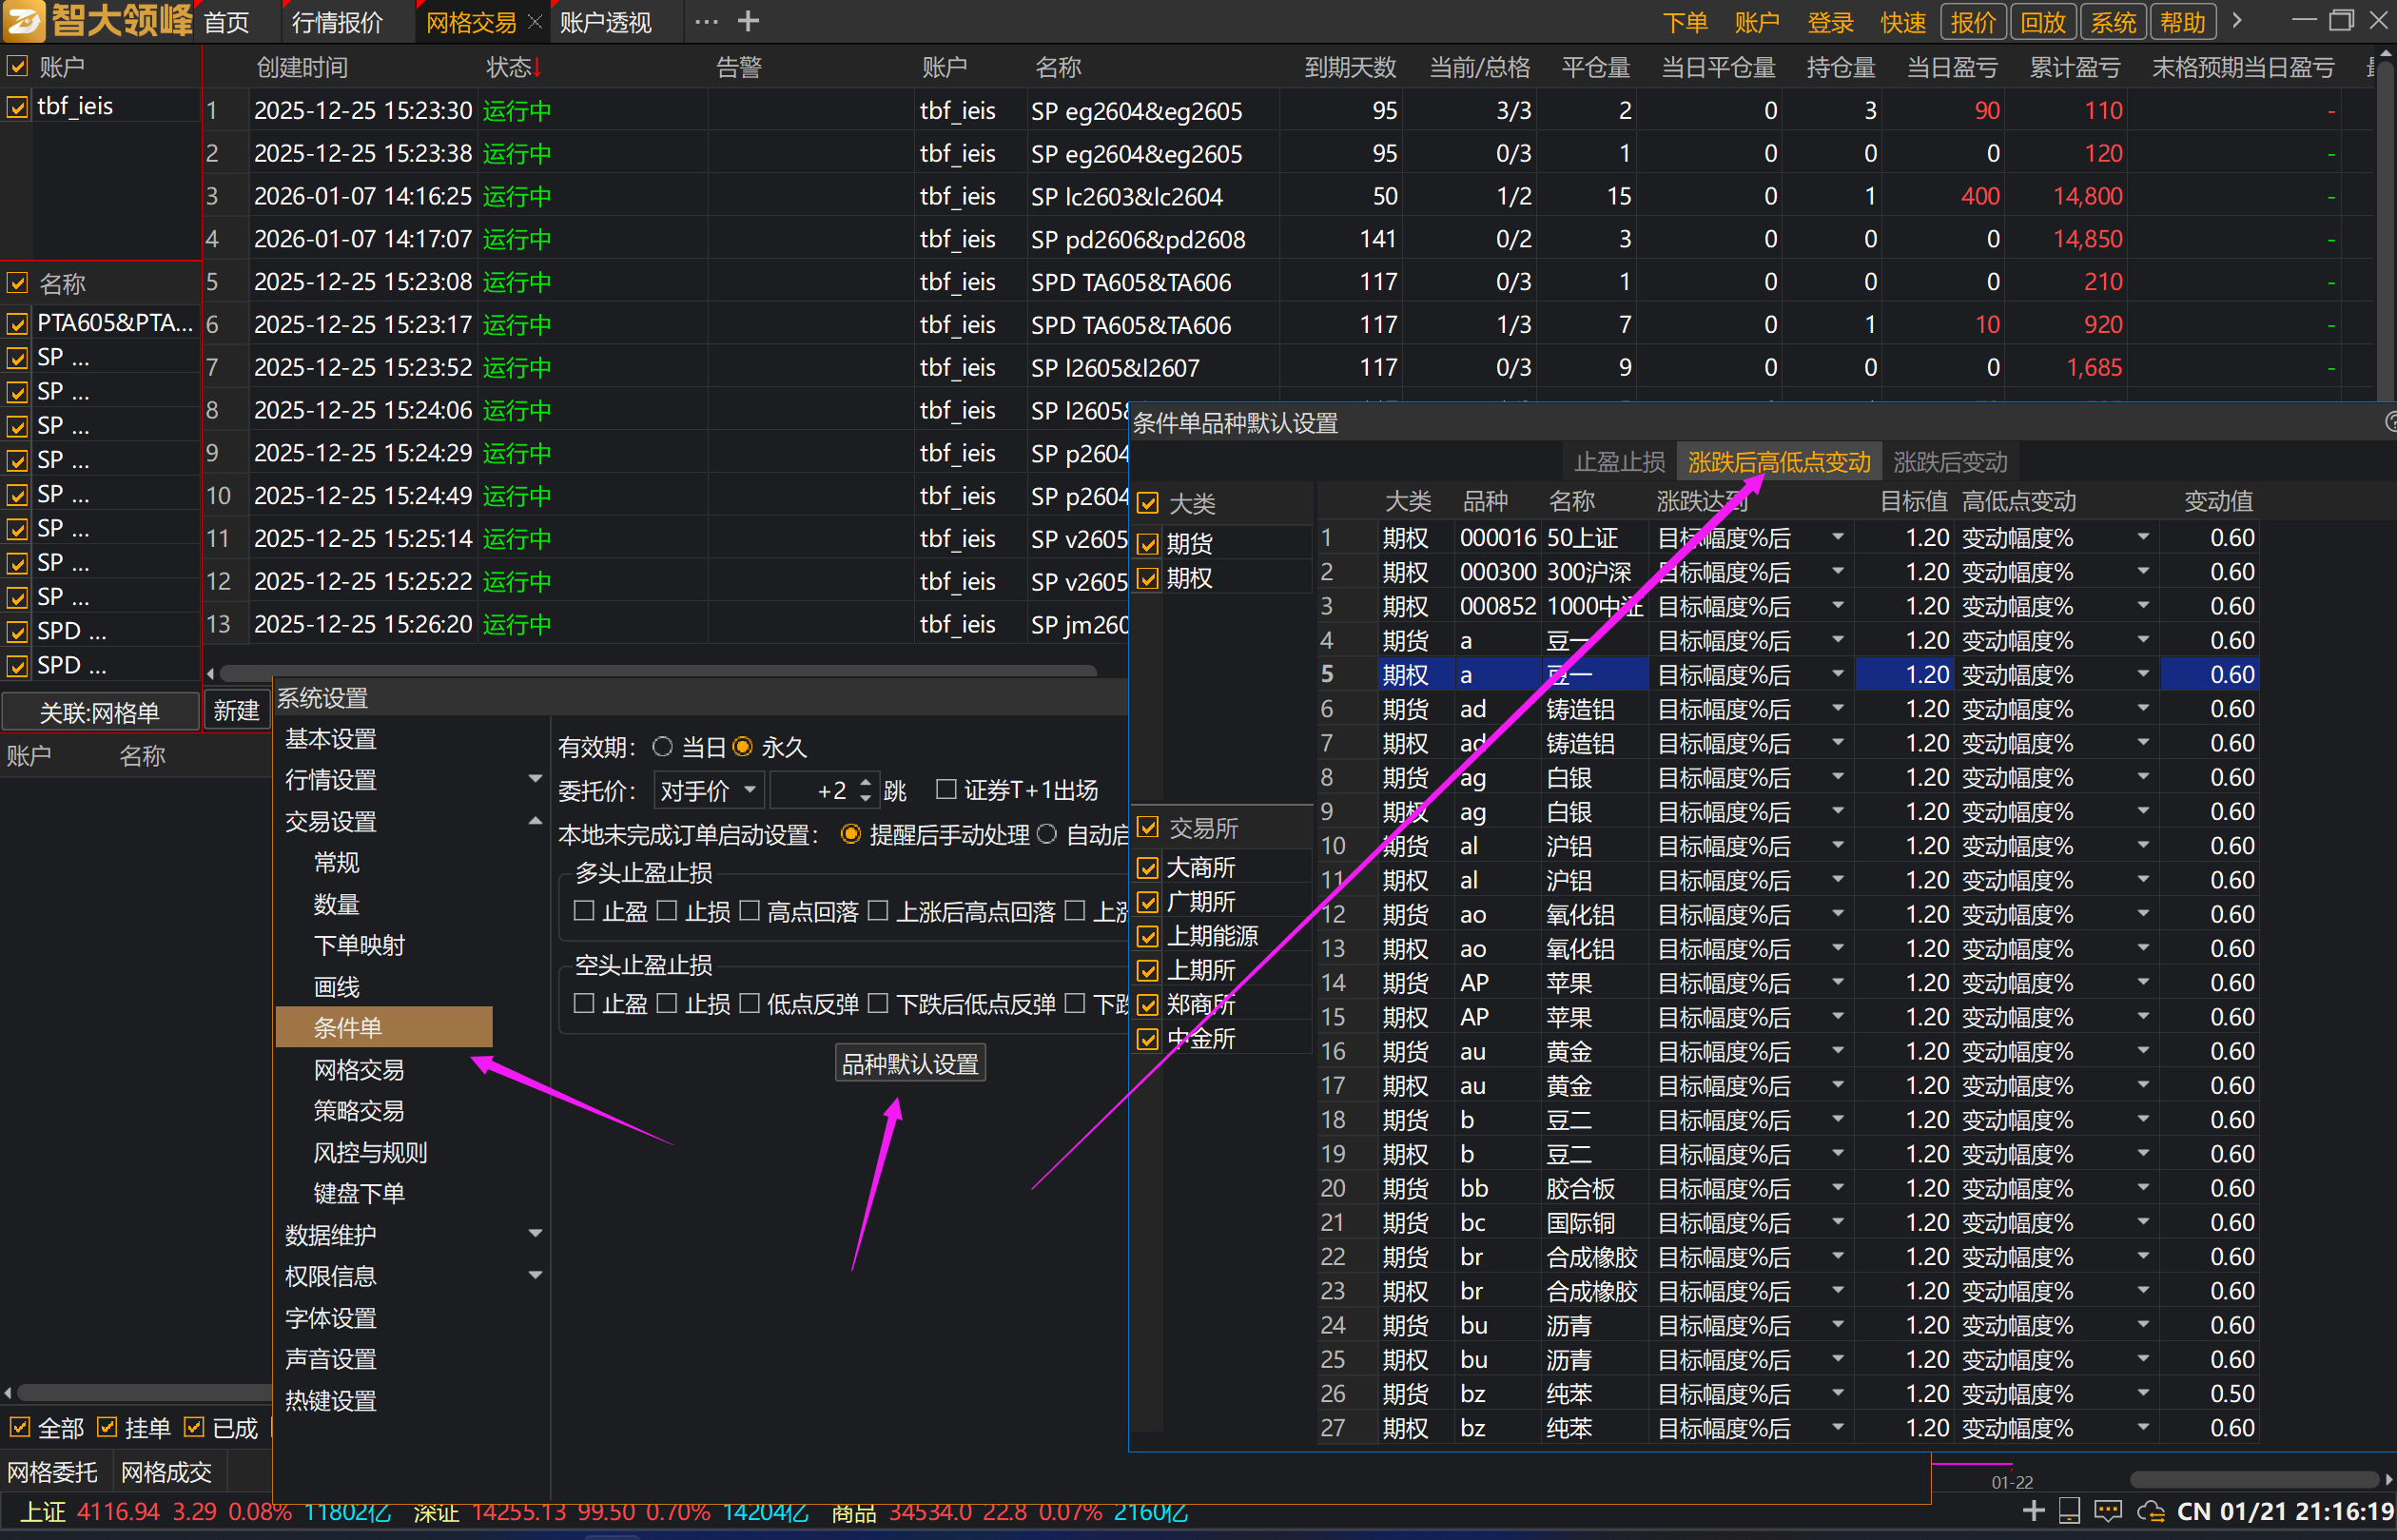Click the bottom panel layout icon in status bar
The height and width of the screenshot is (1540, 2397).
[2071, 1511]
